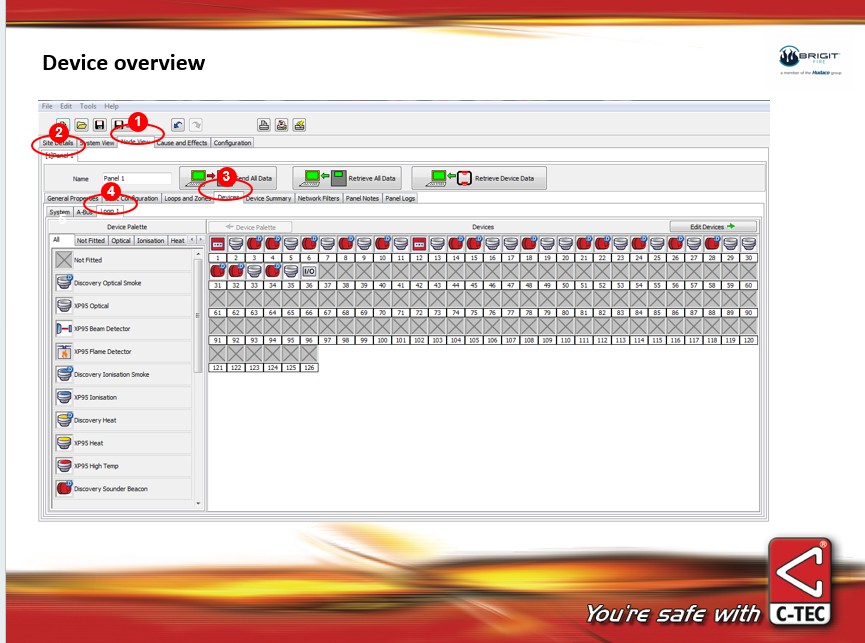This screenshot has height=643, width=865.
Task: Click the Undo arrow in toolbar
Action: (177, 124)
